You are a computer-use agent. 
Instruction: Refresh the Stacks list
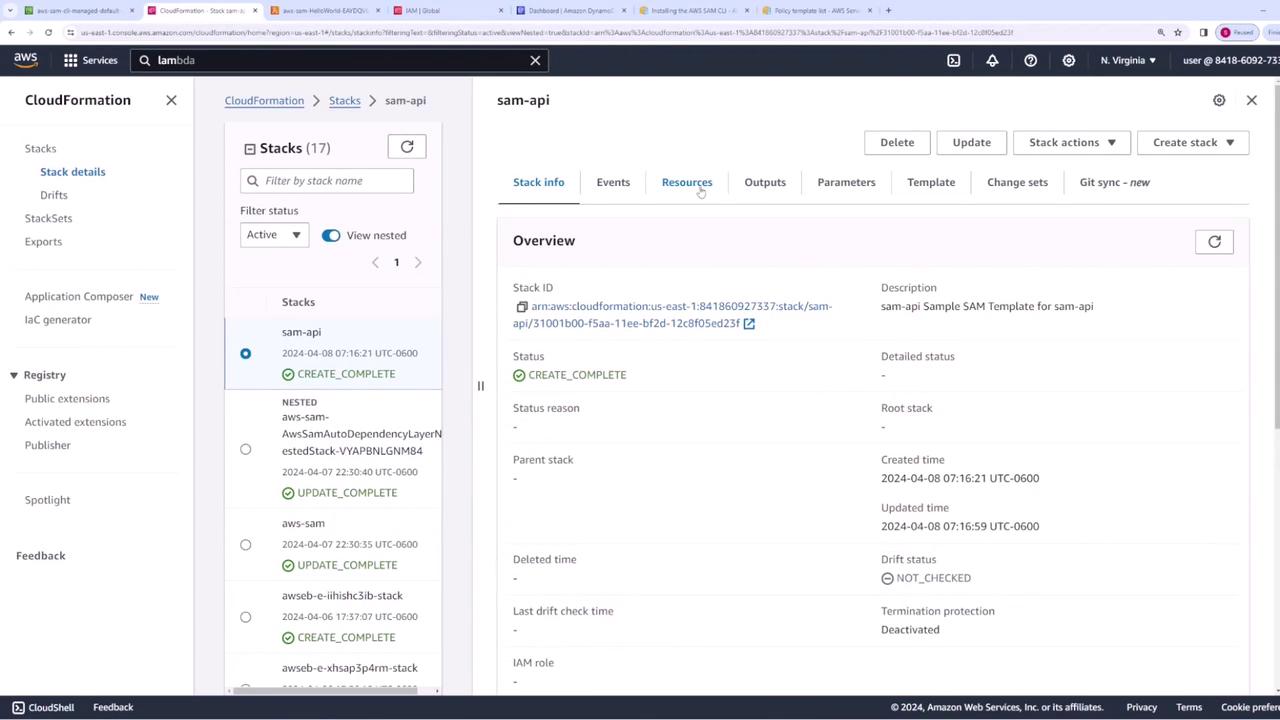[x=407, y=147]
